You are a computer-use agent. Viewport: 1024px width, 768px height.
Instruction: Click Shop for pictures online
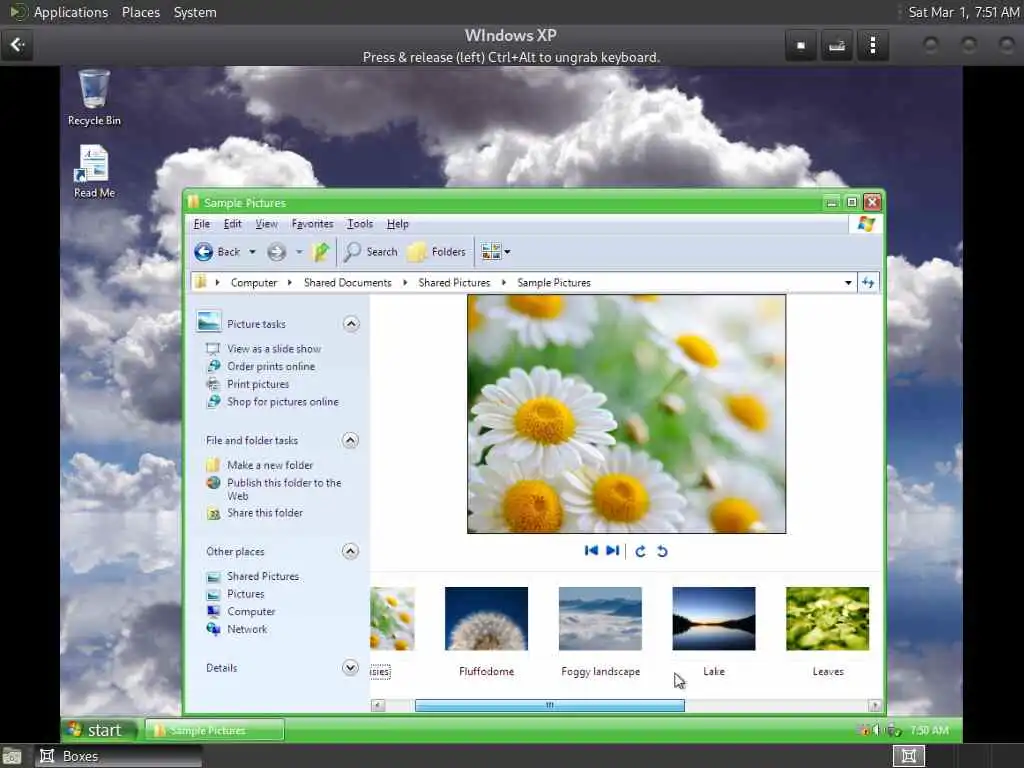pos(283,402)
